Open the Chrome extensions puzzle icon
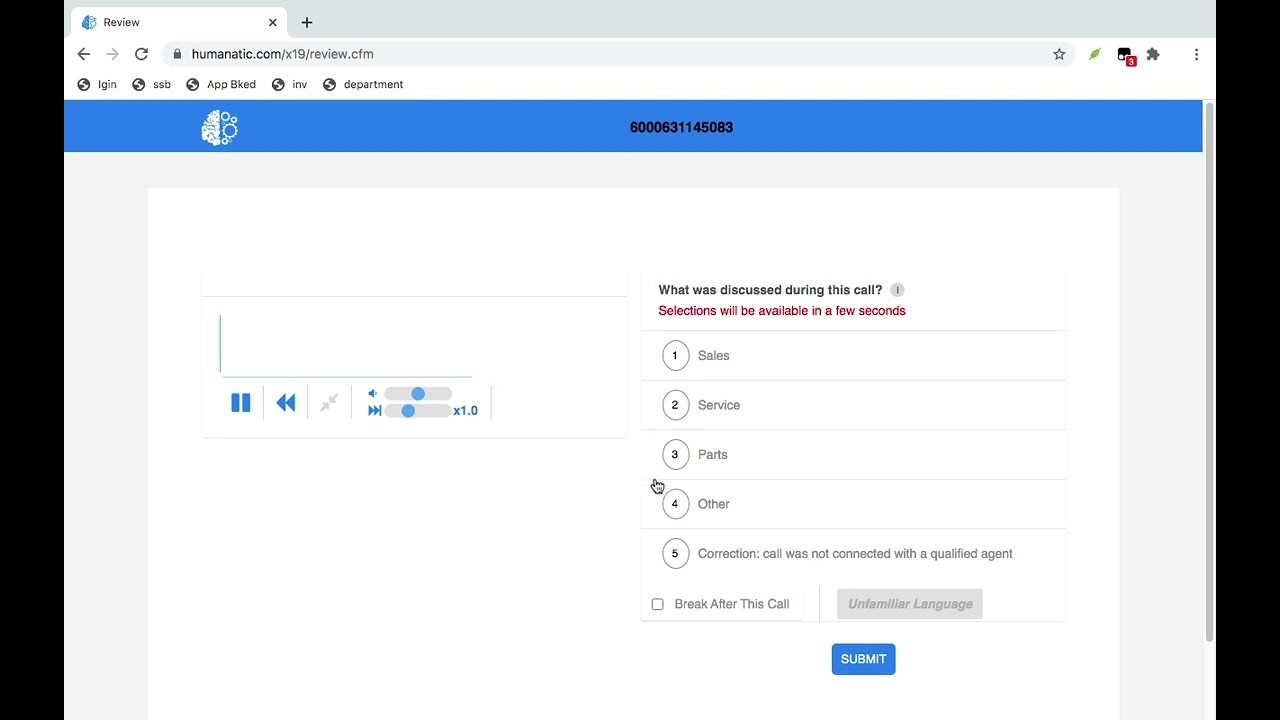Image resolution: width=1280 pixels, height=720 pixels. tap(1153, 54)
